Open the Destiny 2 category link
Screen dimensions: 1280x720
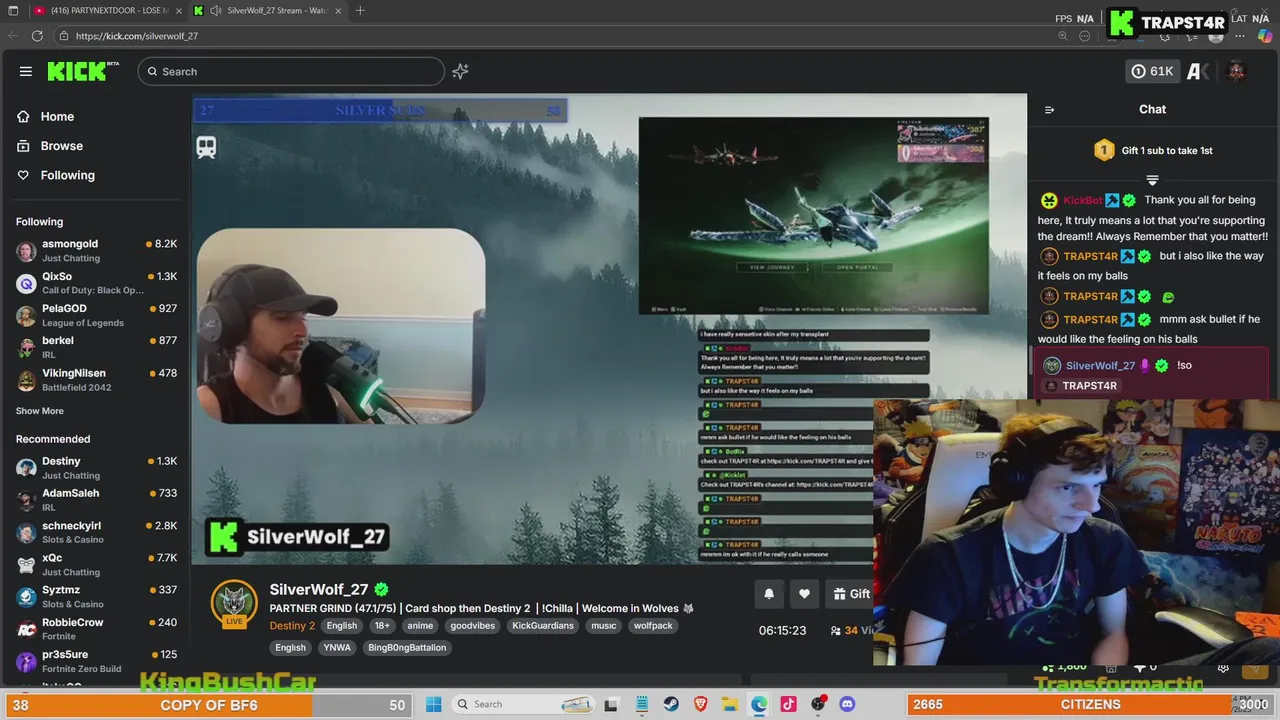[292, 626]
